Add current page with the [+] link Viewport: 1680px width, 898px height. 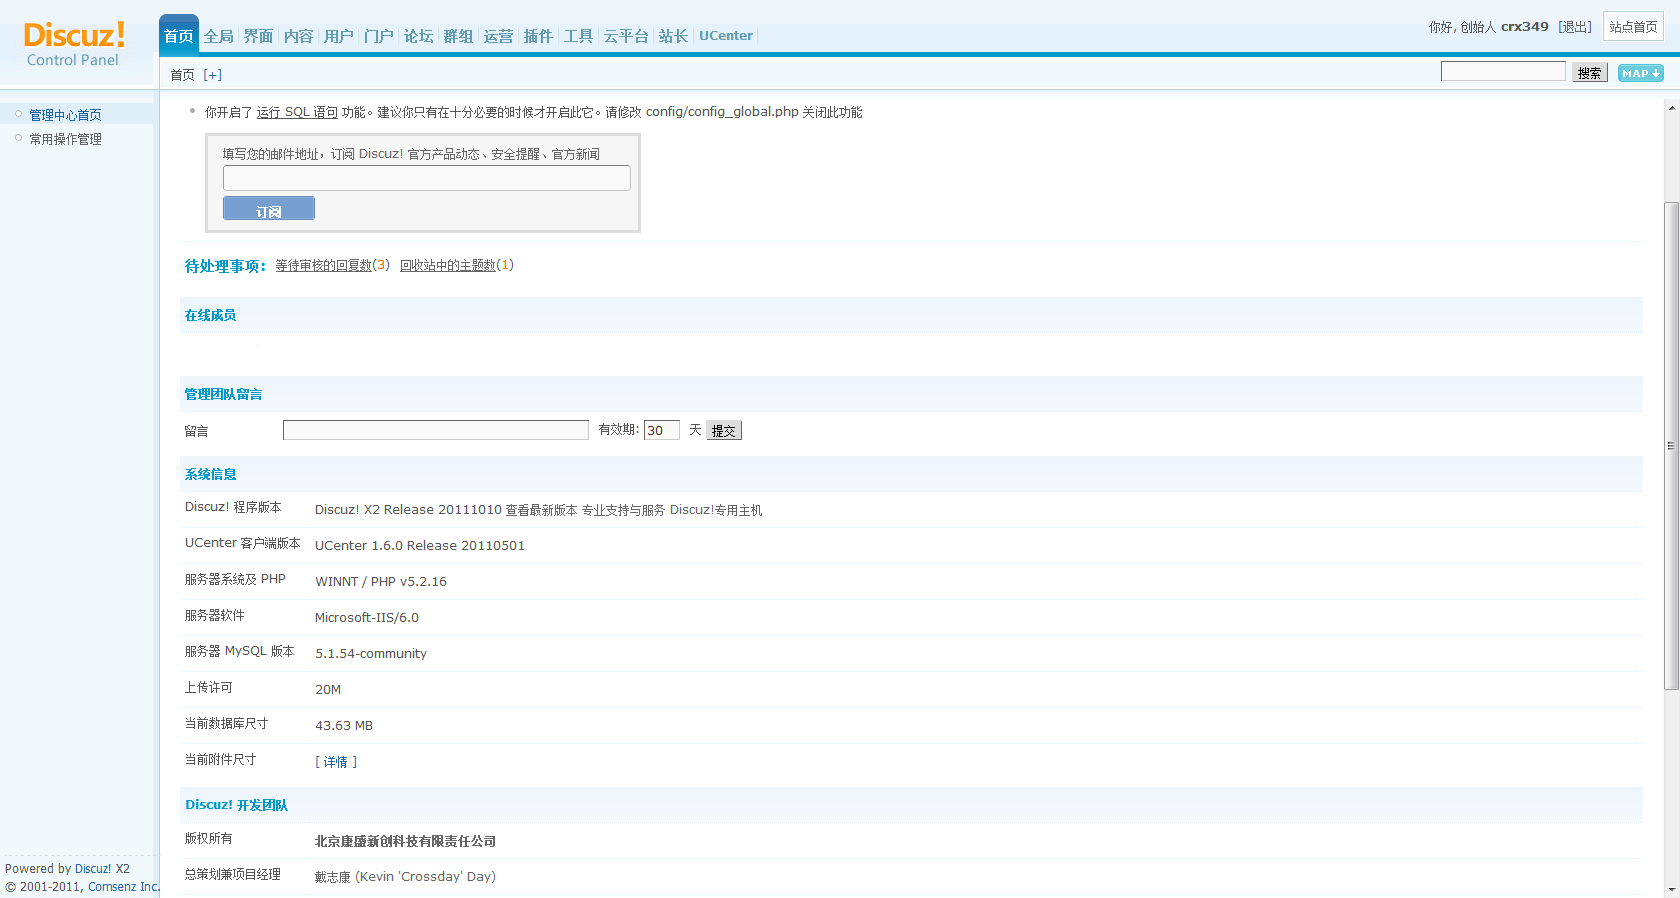click(212, 75)
